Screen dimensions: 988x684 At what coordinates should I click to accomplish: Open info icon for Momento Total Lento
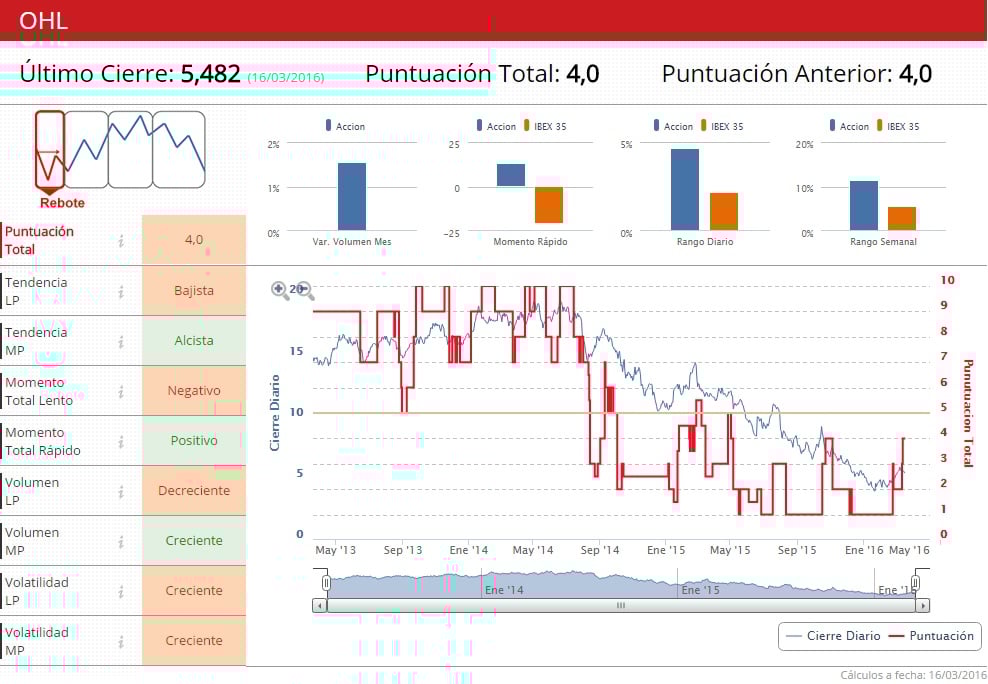120,392
